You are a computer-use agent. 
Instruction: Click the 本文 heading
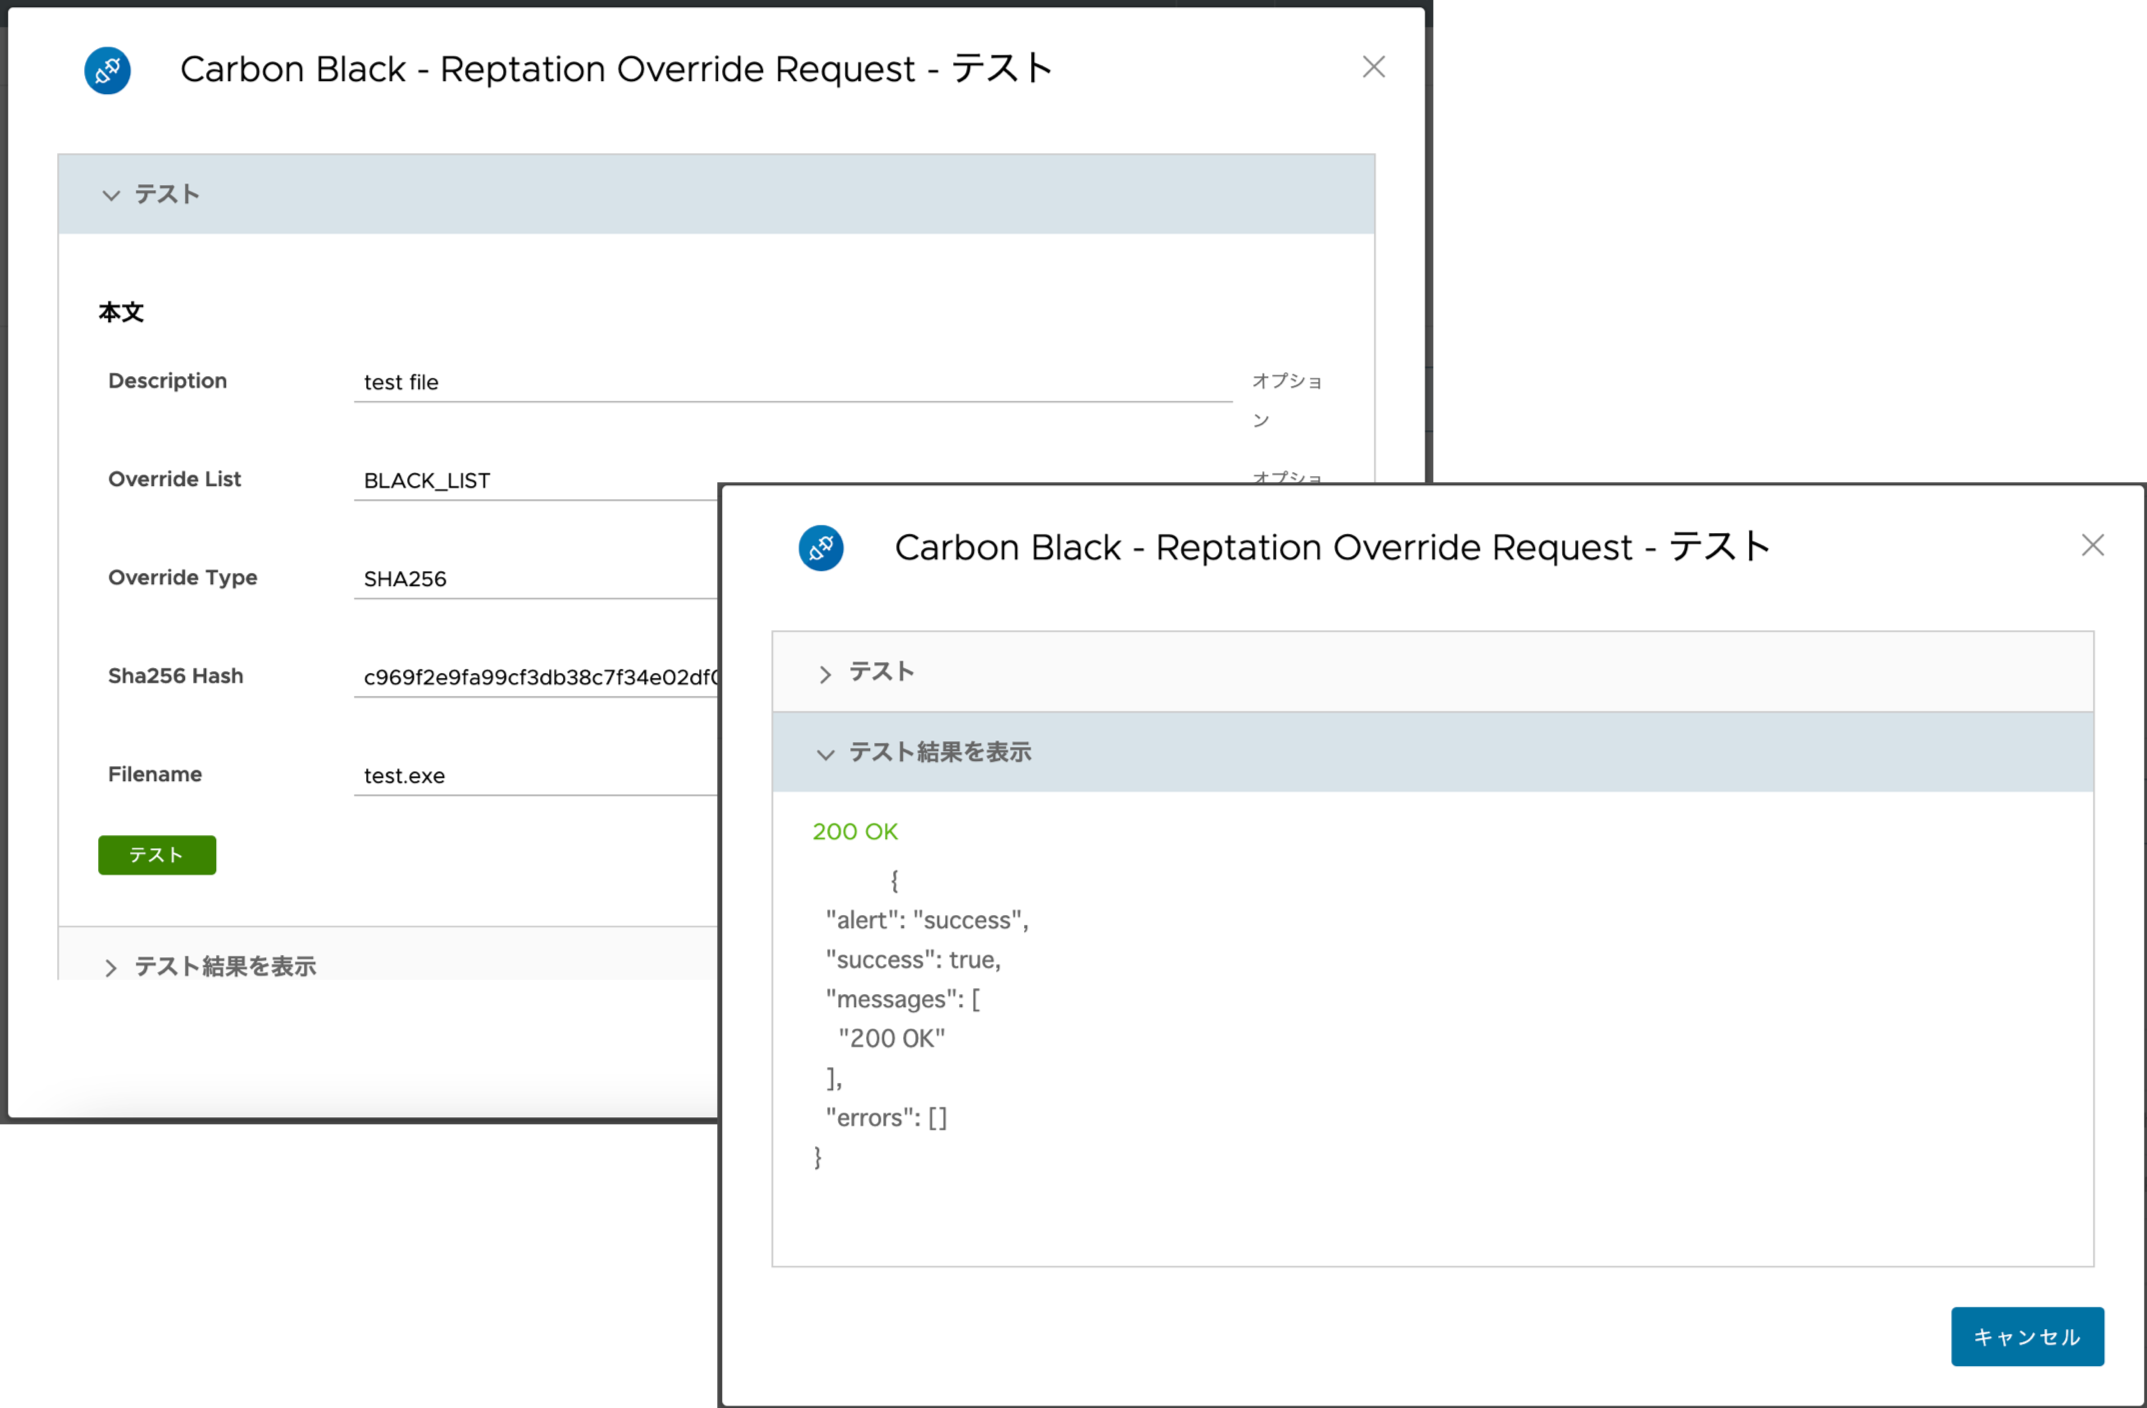[121, 313]
